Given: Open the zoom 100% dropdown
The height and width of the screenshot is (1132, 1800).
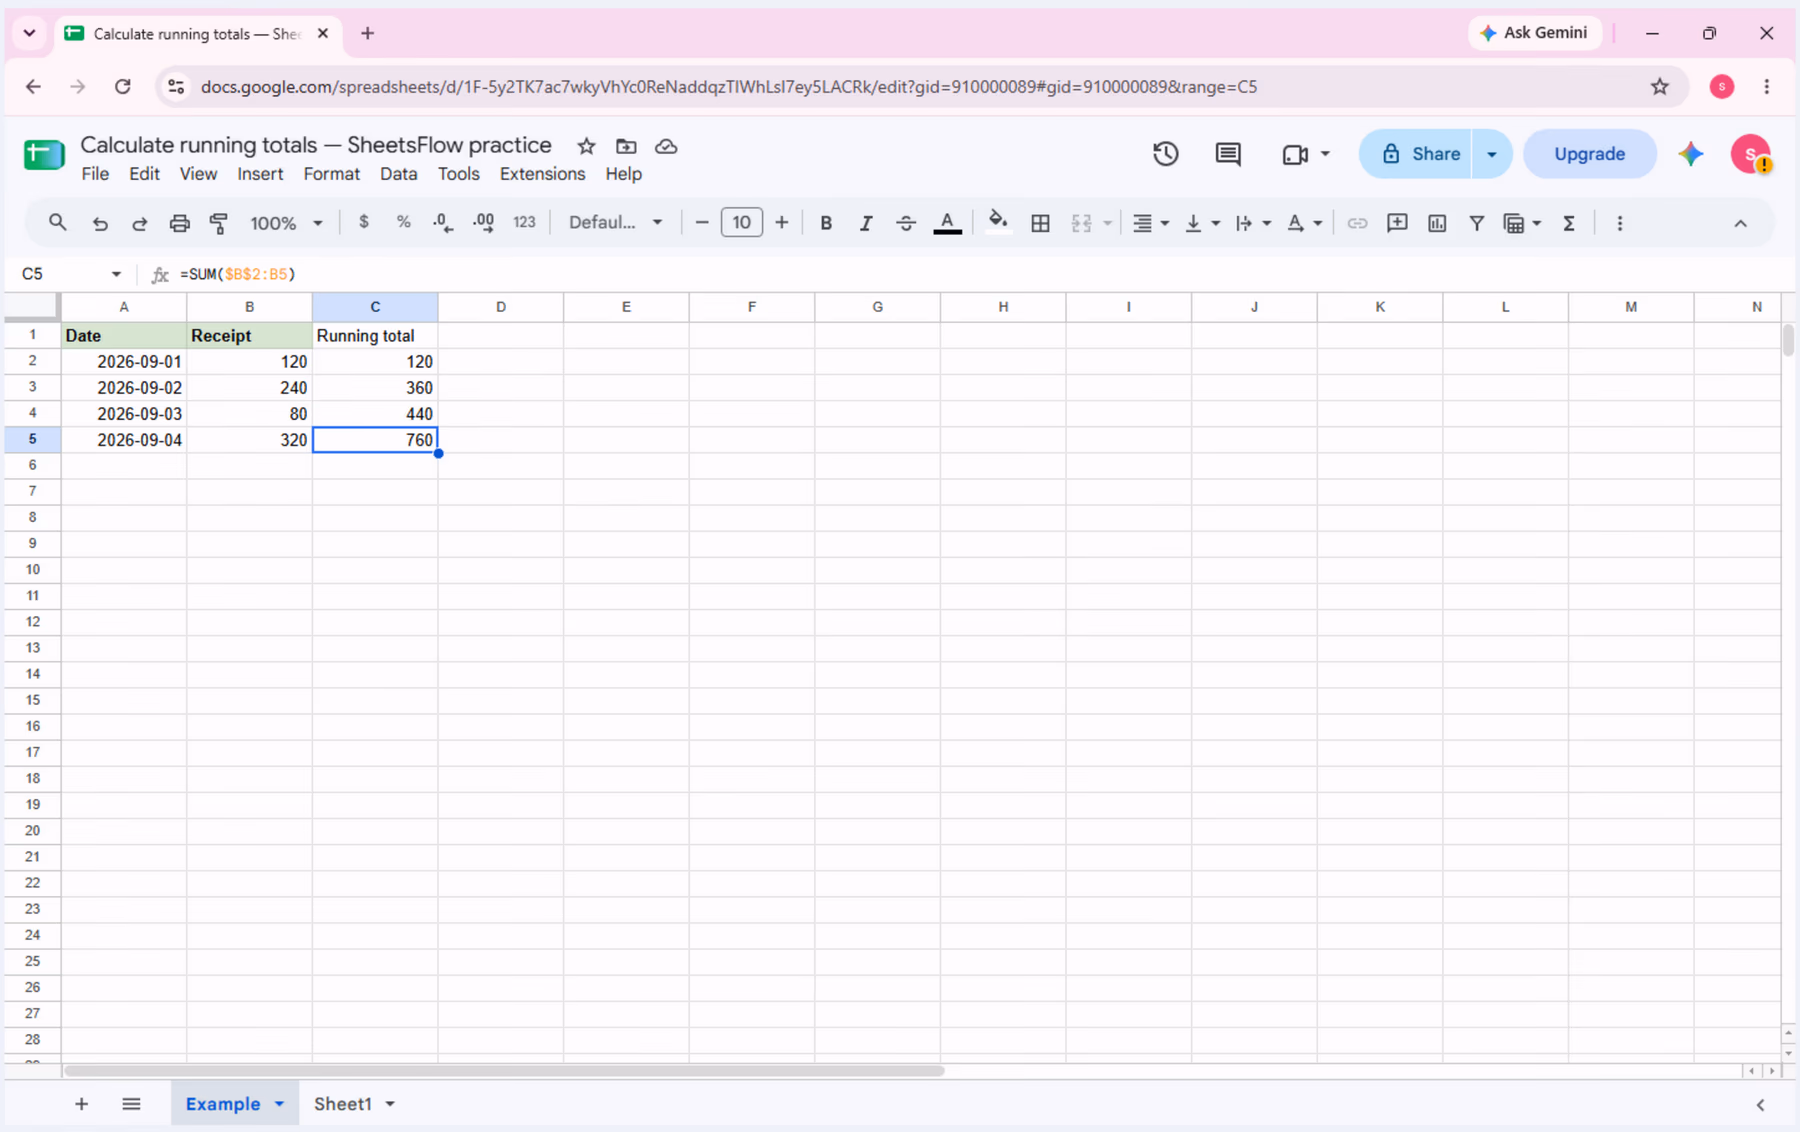Looking at the screenshot, I should [286, 223].
